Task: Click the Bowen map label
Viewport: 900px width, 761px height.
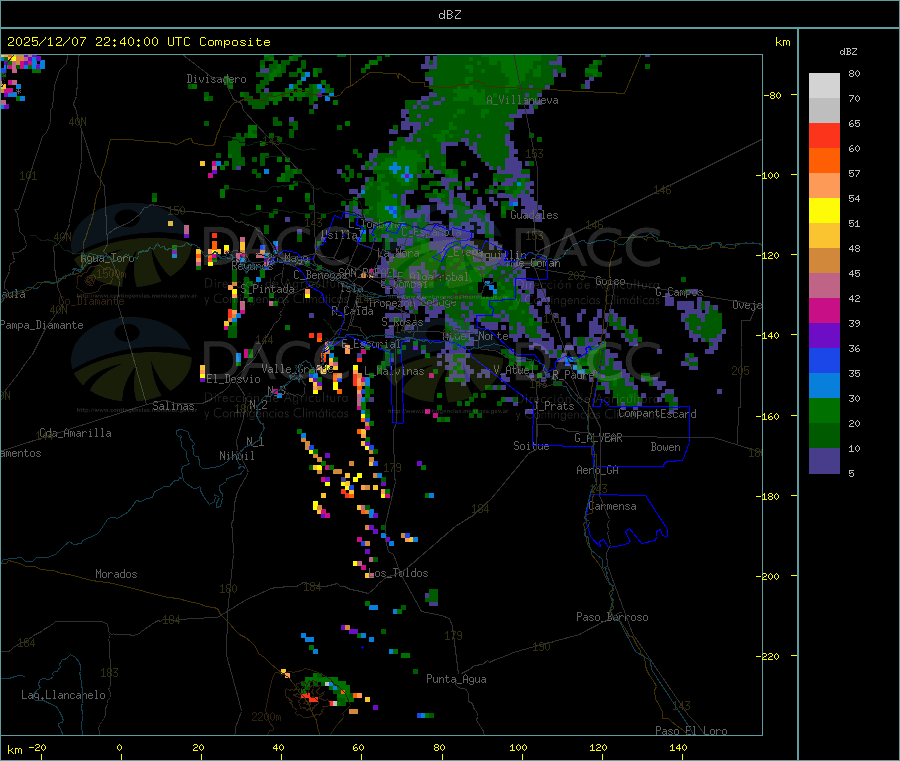Action: [x=665, y=447]
